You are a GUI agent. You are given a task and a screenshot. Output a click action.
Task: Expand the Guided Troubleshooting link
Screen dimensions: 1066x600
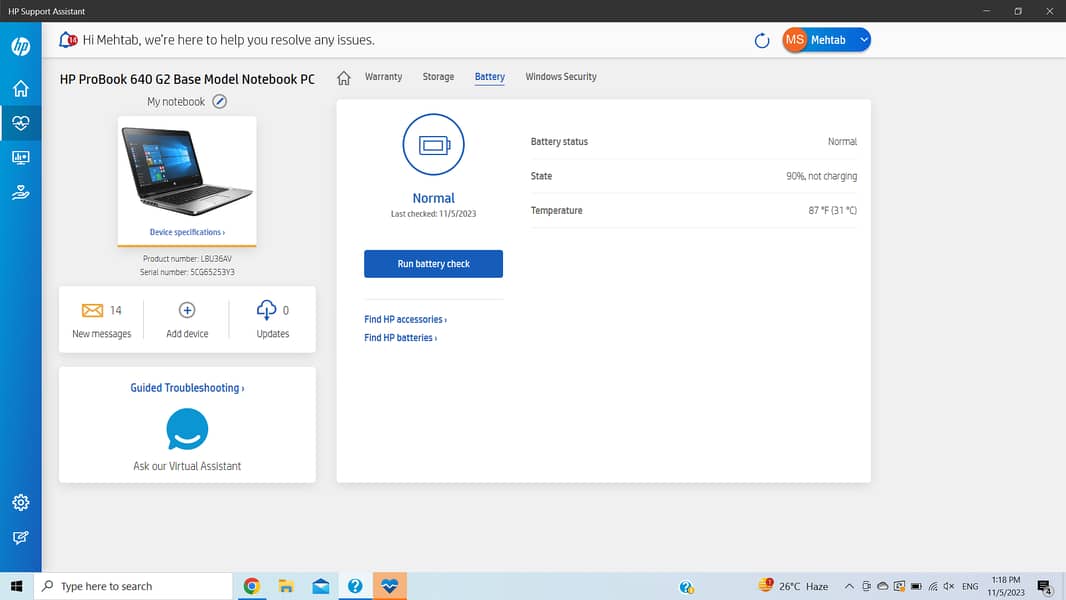pyautogui.click(x=187, y=388)
